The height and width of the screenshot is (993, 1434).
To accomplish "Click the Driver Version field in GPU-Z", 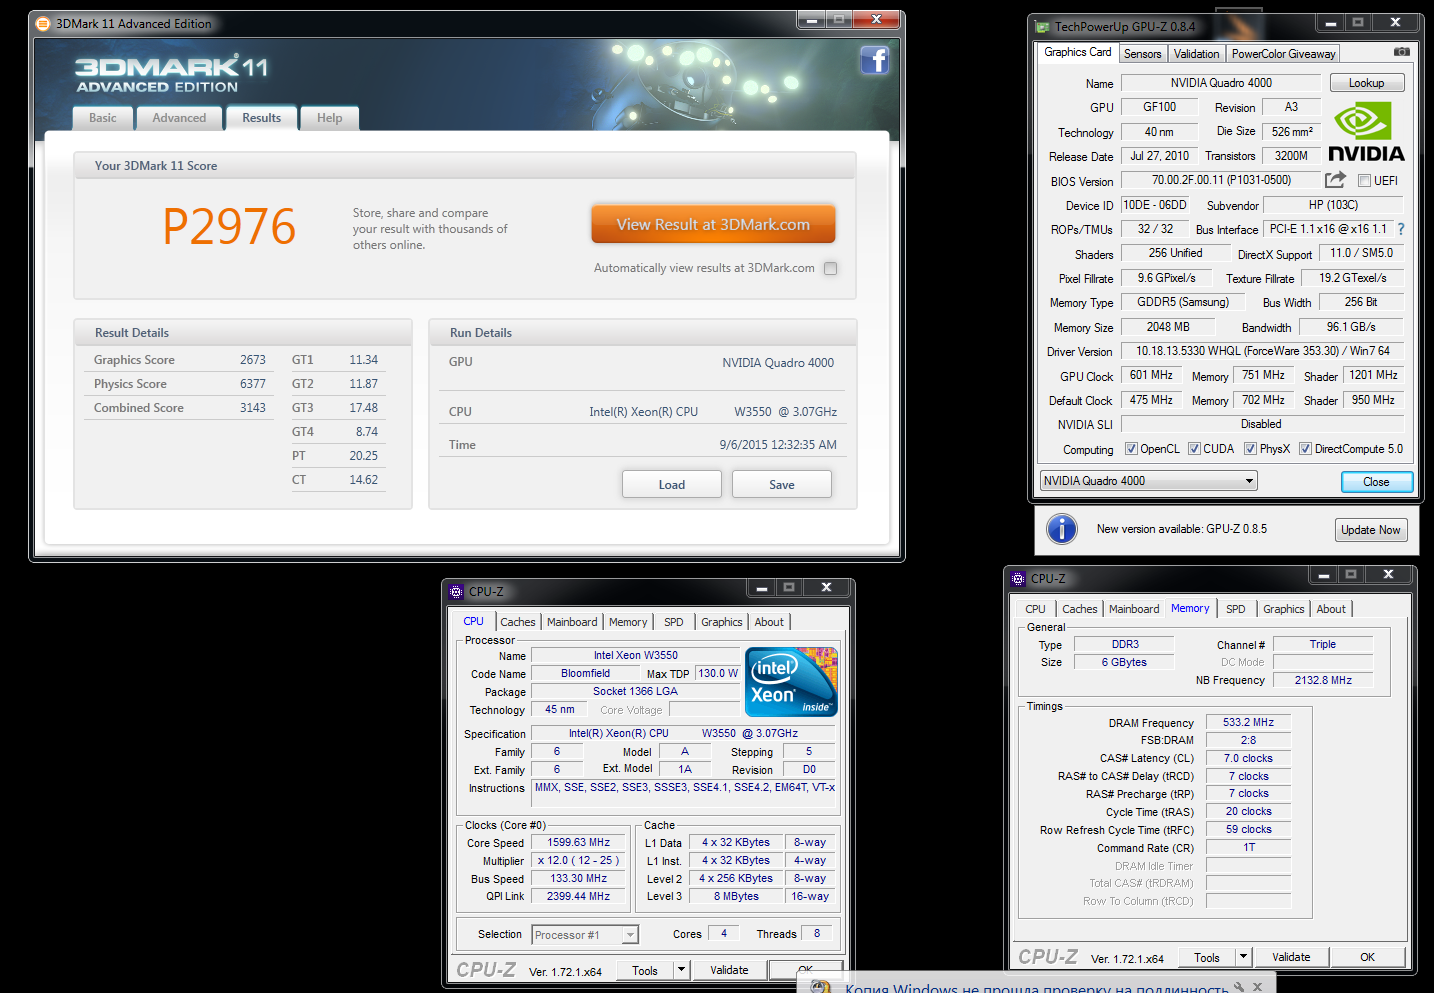I will coord(1262,351).
